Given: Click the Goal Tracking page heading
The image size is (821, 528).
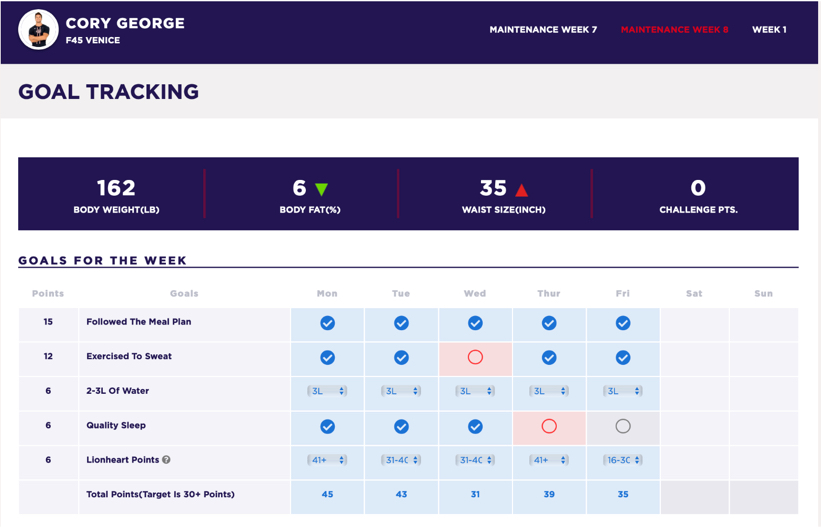Looking at the screenshot, I should [x=108, y=92].
